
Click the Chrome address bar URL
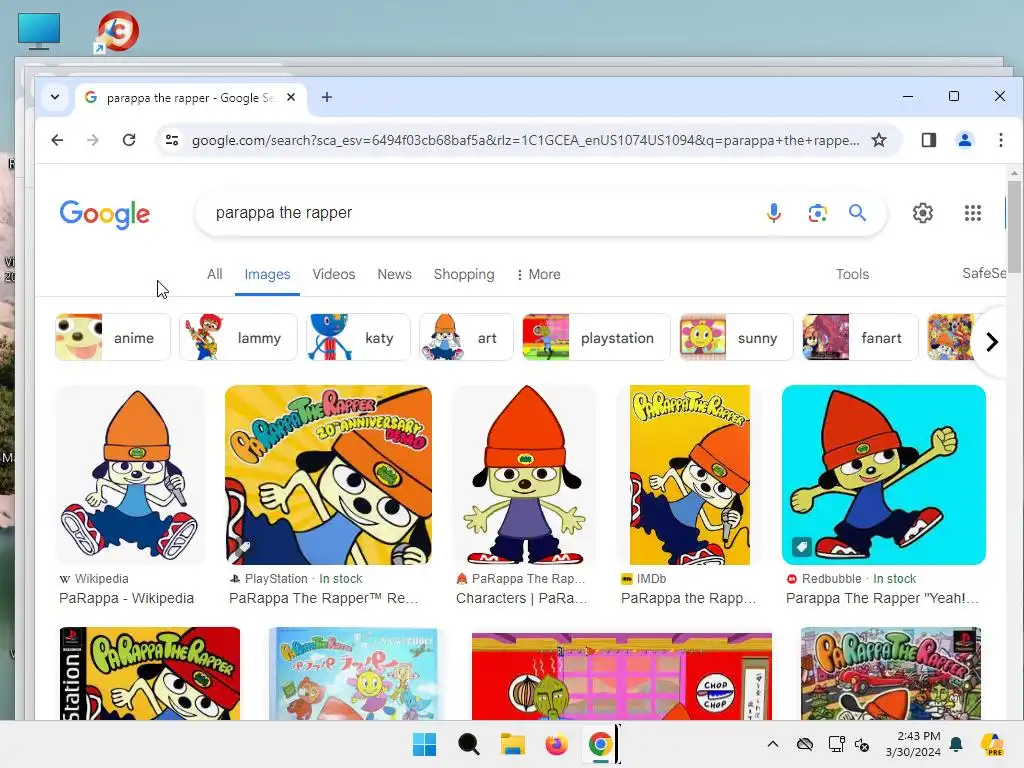(526, 140)
